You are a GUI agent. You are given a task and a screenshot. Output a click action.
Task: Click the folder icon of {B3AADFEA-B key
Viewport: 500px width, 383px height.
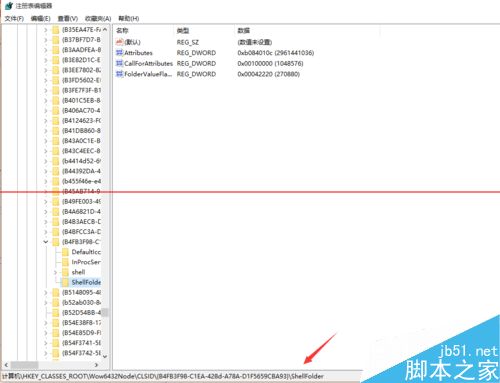click(56, 50)
